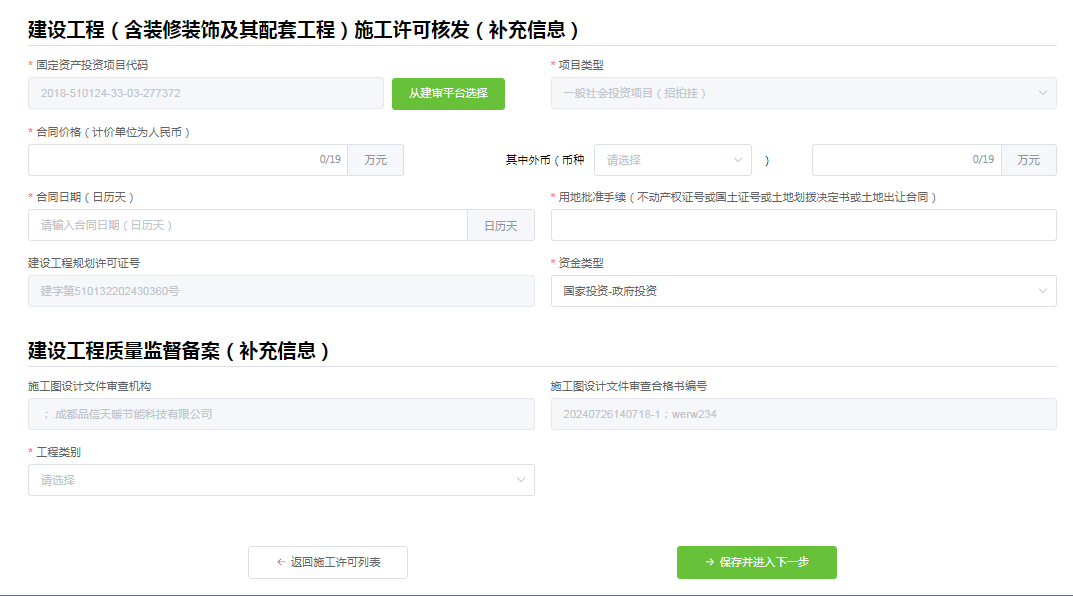
Task: Click the 保存并进入下一步 button
Action: (757, 562)
